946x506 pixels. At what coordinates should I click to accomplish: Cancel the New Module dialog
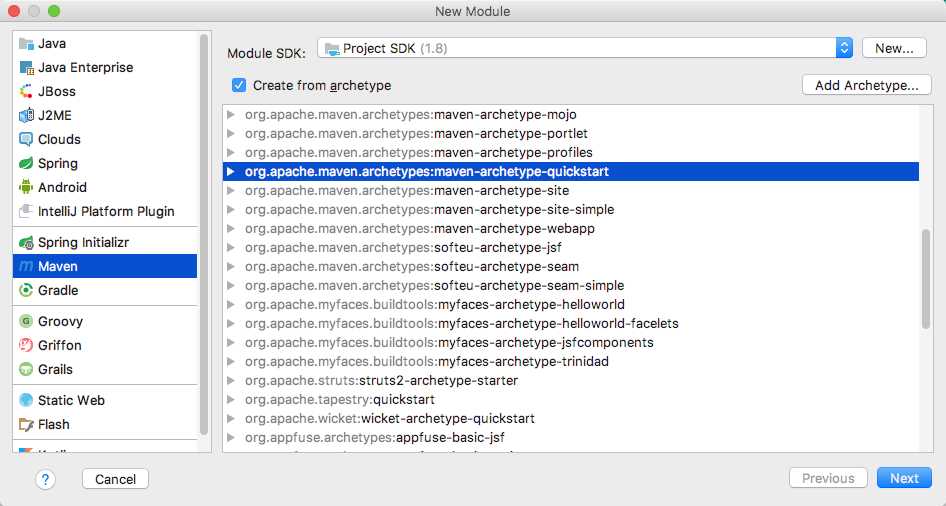(x=115, y=479)
